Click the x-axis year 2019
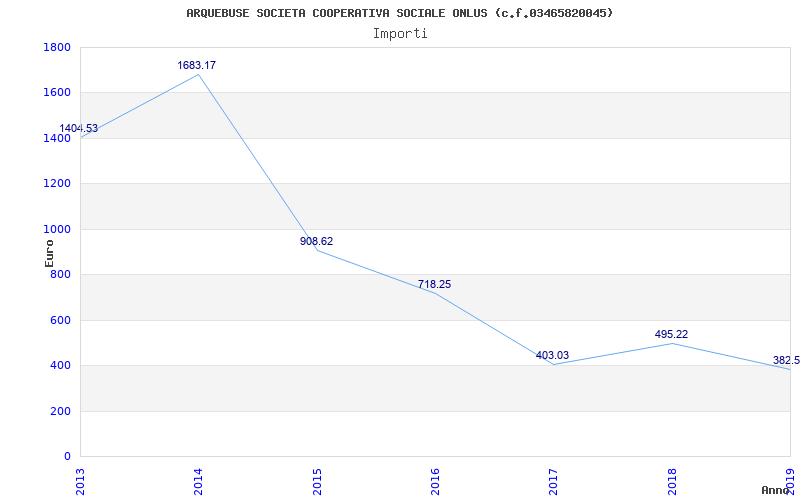Screen dimensions: 800x500 point(790,482)
